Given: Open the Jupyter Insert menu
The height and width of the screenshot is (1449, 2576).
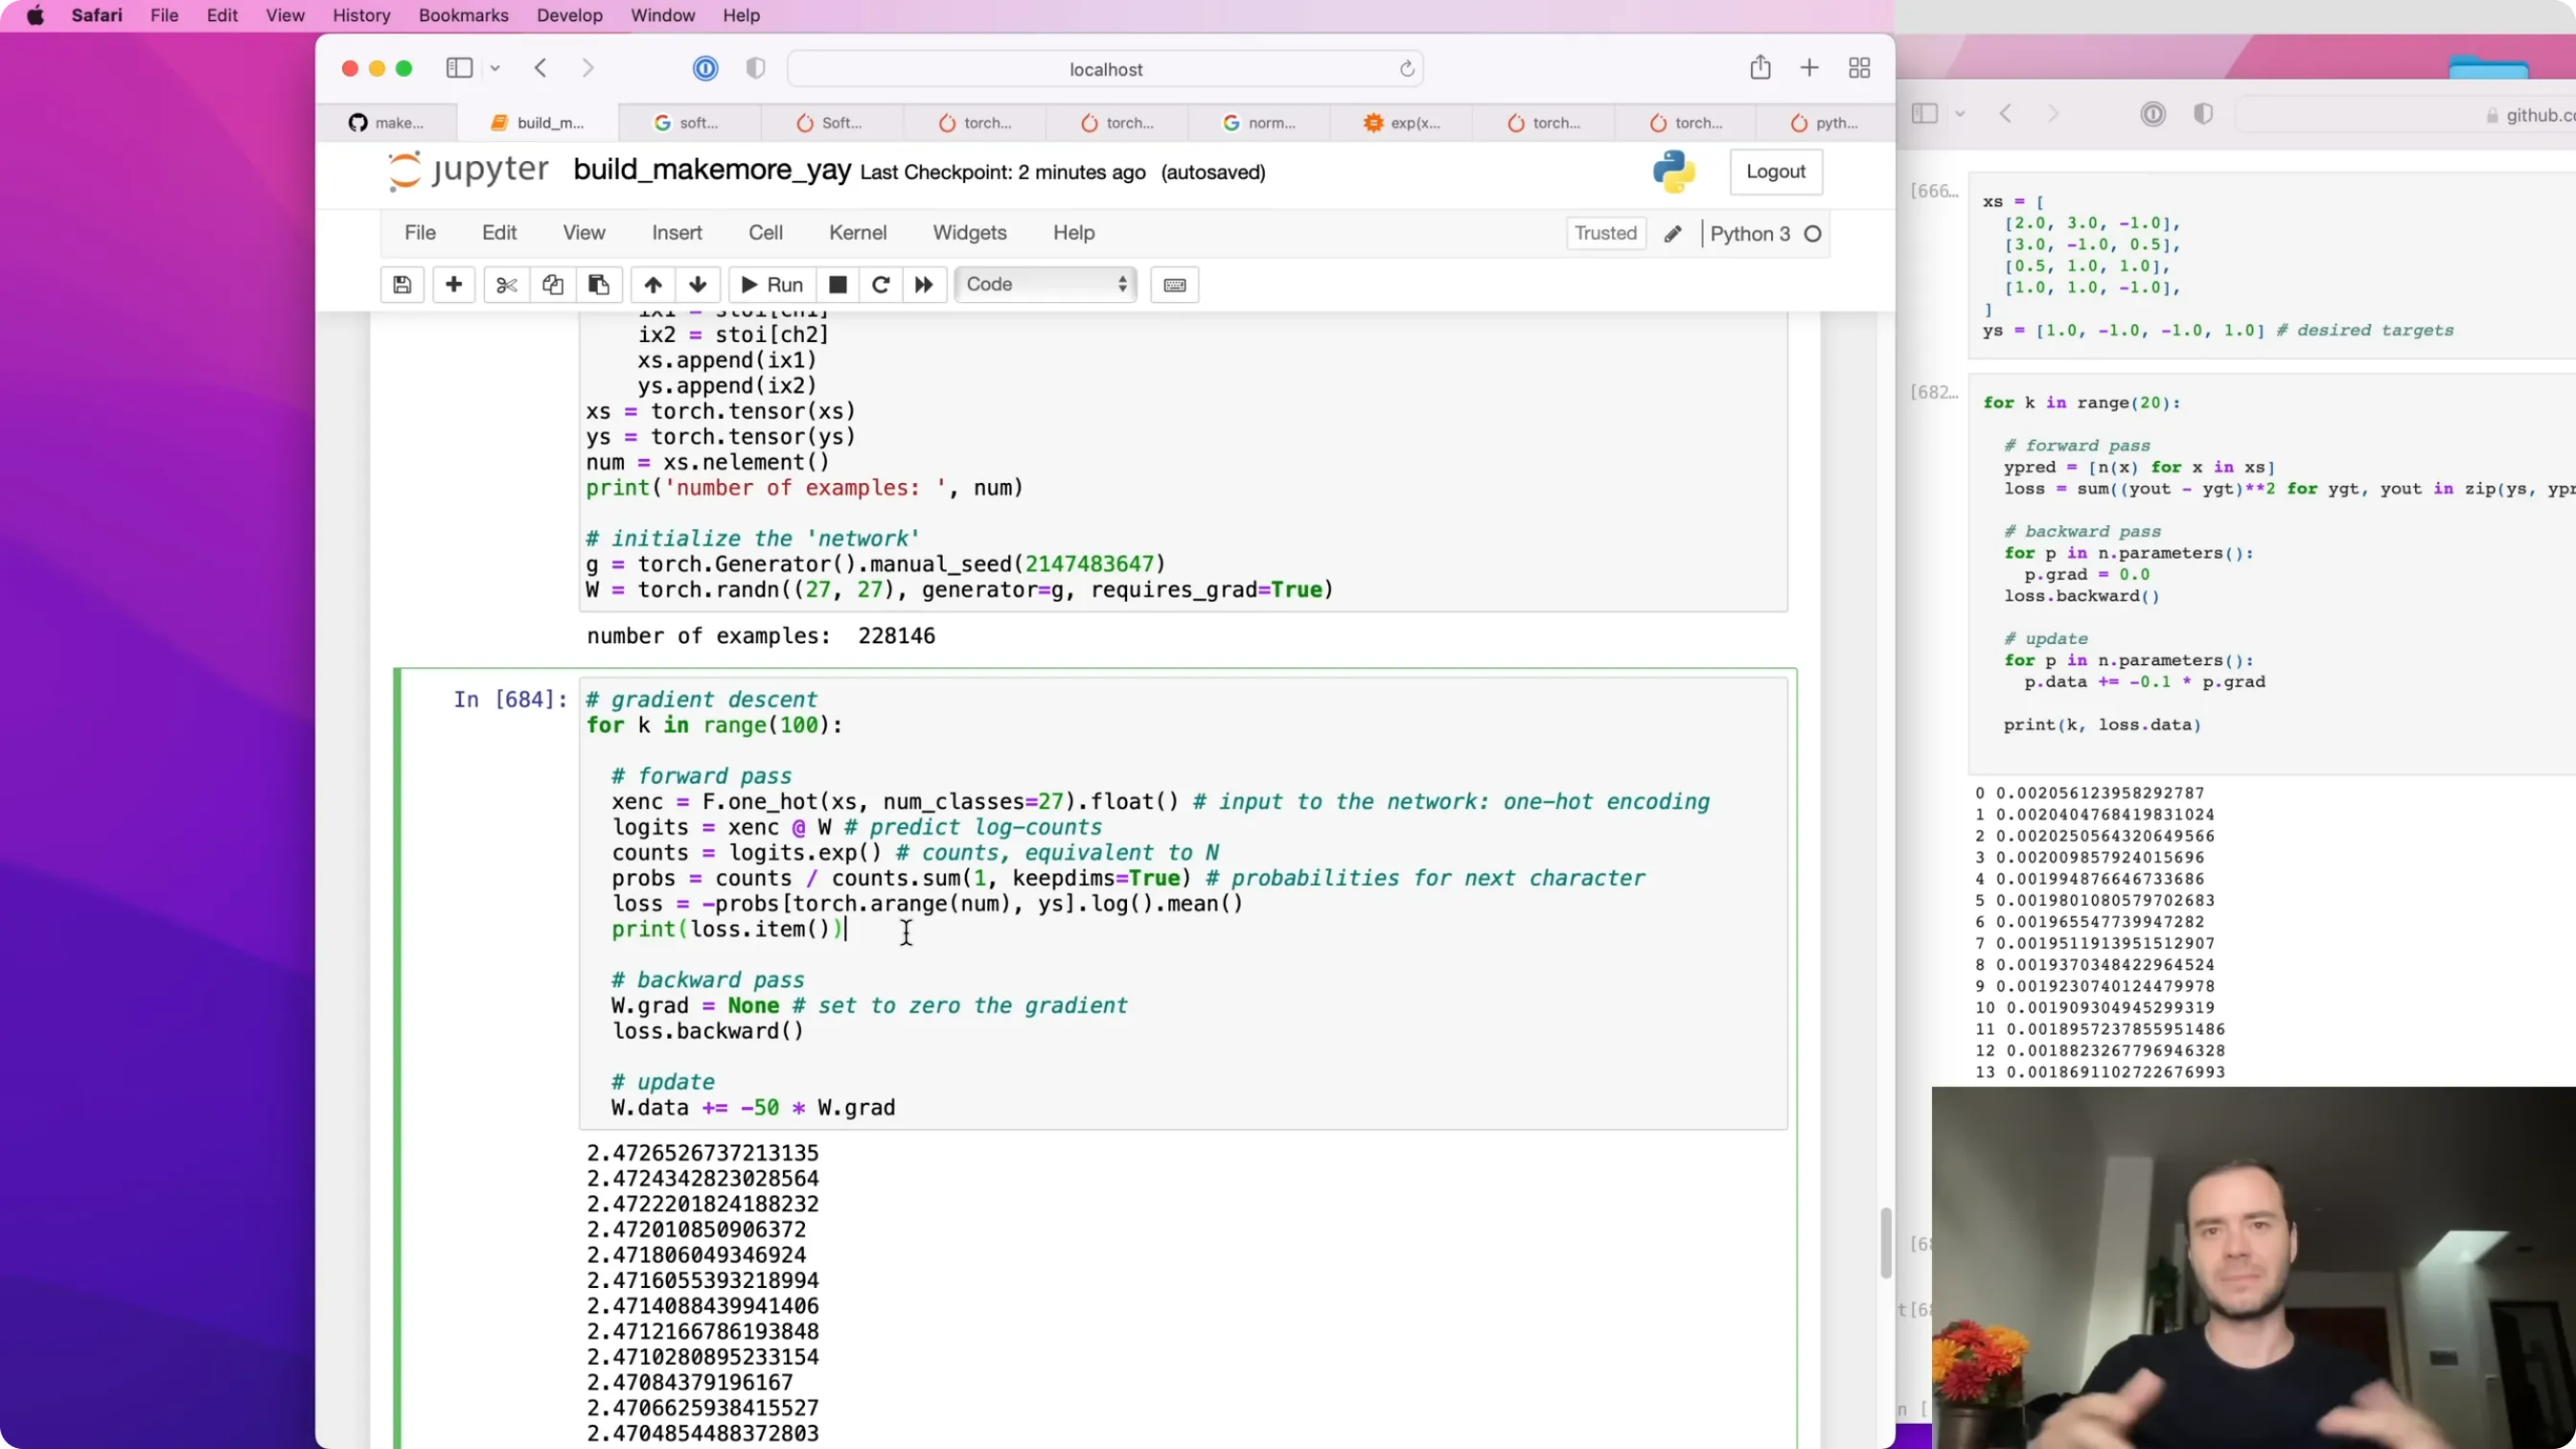Looking at the screenshot, I should (x=677, y=233).
